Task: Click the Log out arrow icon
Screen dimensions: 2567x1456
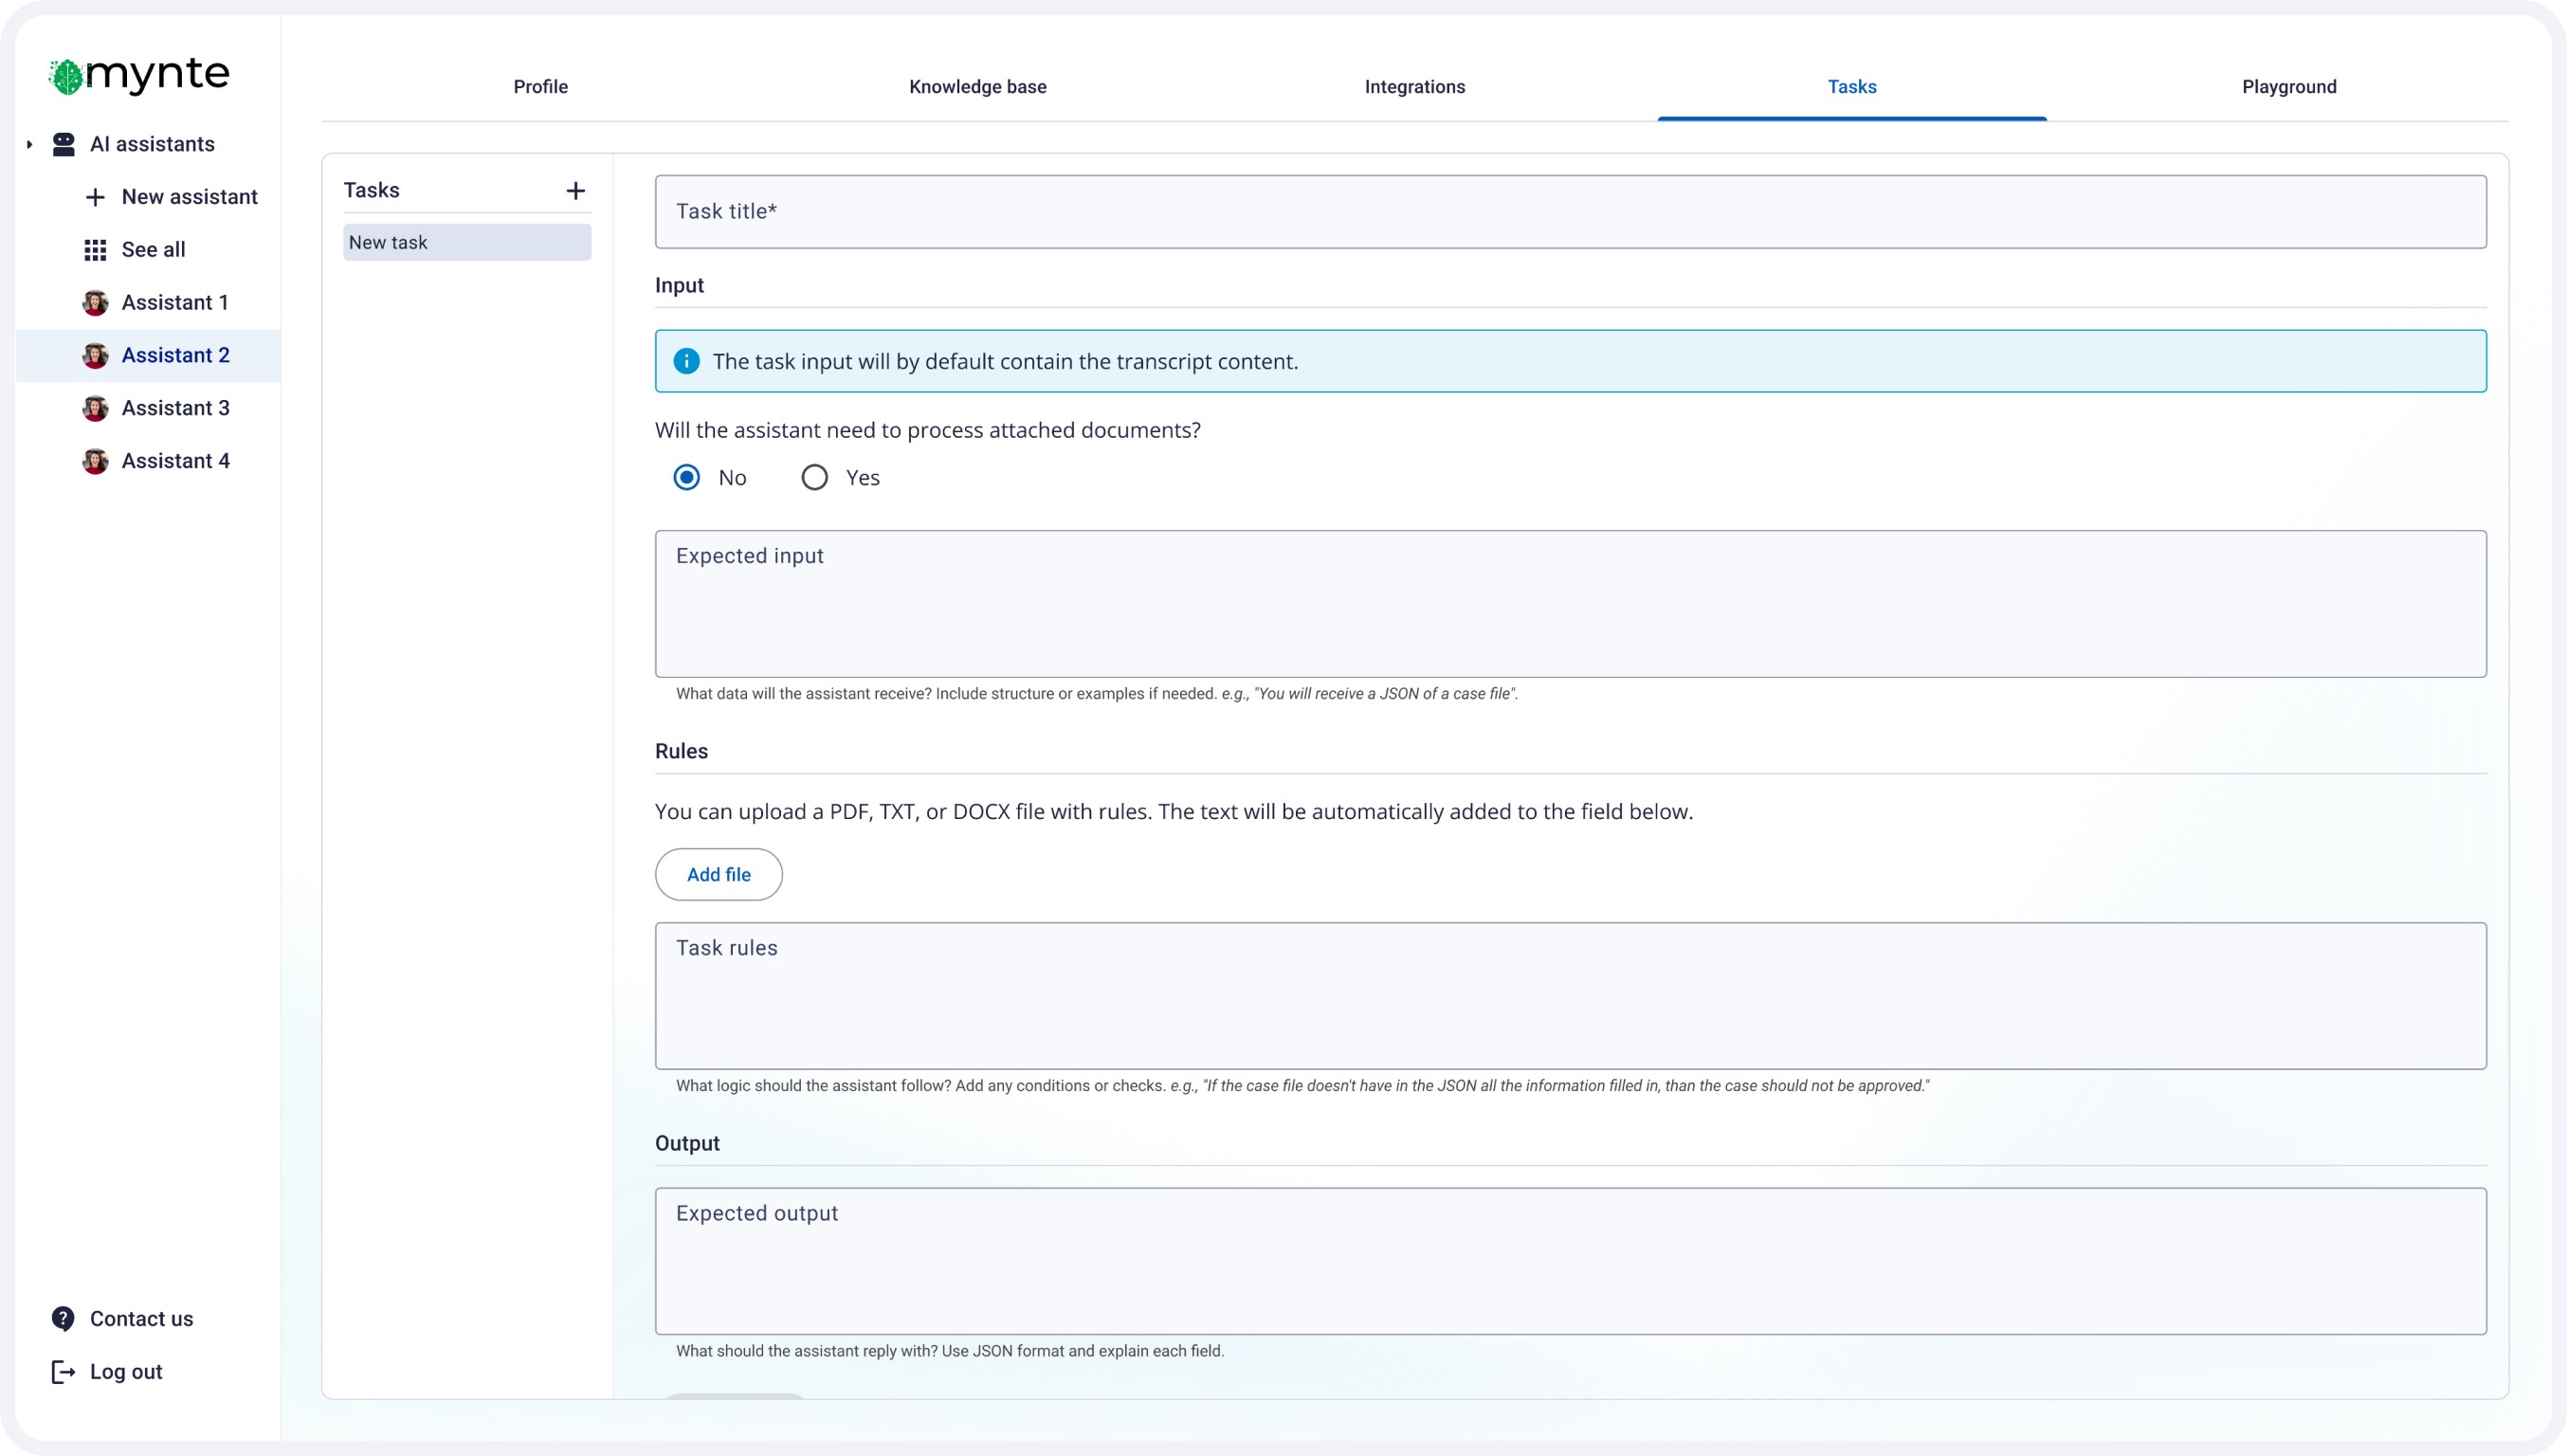Action: [x=63, y=1372]
